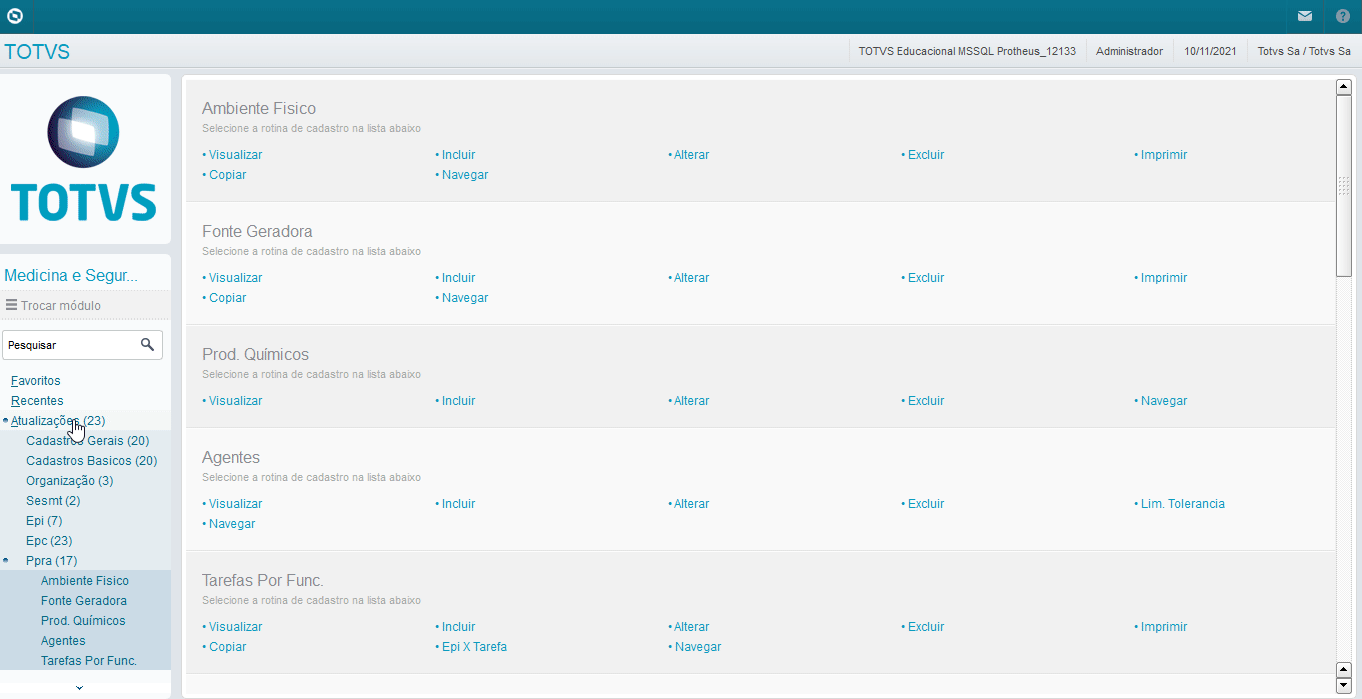Click Incluir under Prod. Químicos
The image size is (1362, 699).
pyautogui.click(x=458, y=401)
